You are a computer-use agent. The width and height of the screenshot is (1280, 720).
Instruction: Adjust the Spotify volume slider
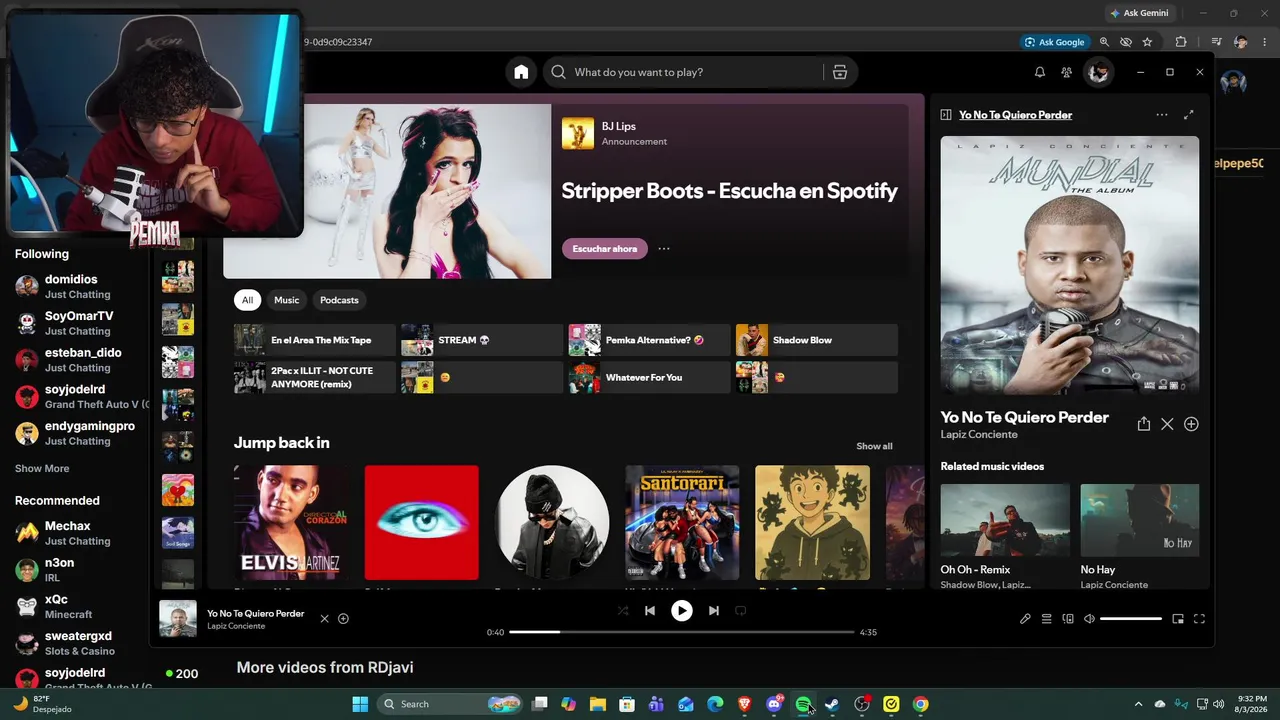(x=1131, y=619)
